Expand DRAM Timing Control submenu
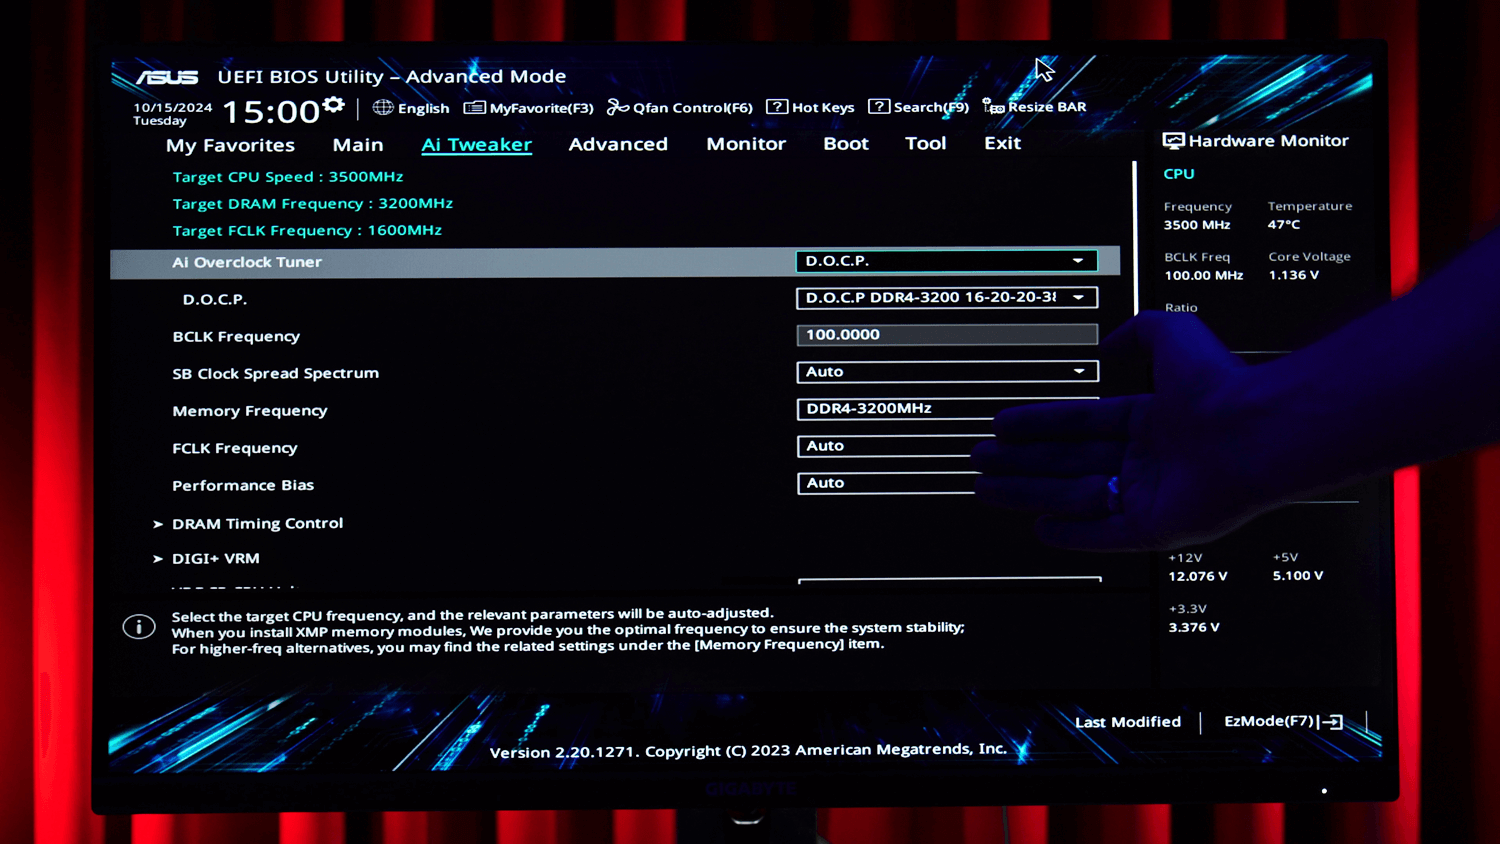The width and height of the screenshot is (1500, 844). (x=257, y=523)
